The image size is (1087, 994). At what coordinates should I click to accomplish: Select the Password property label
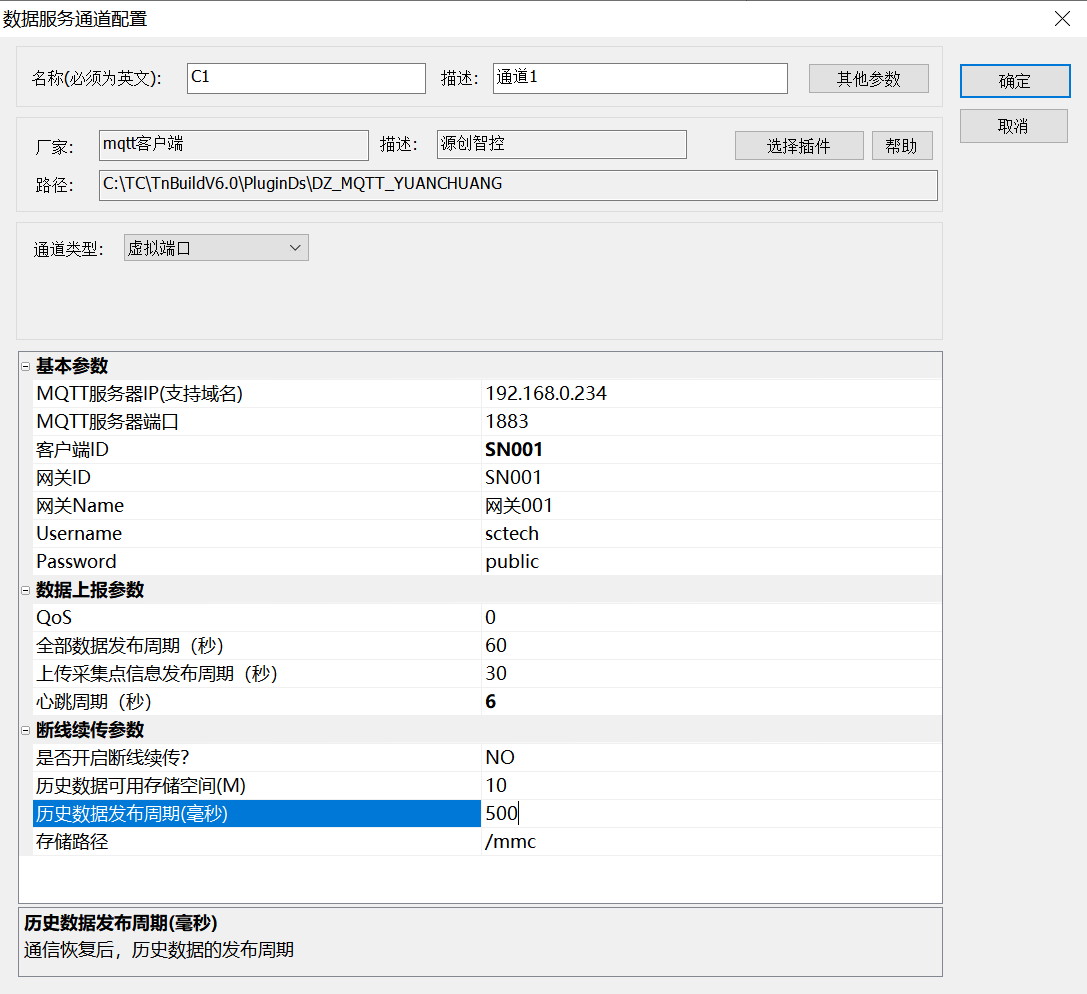click(x=76, y=561)
